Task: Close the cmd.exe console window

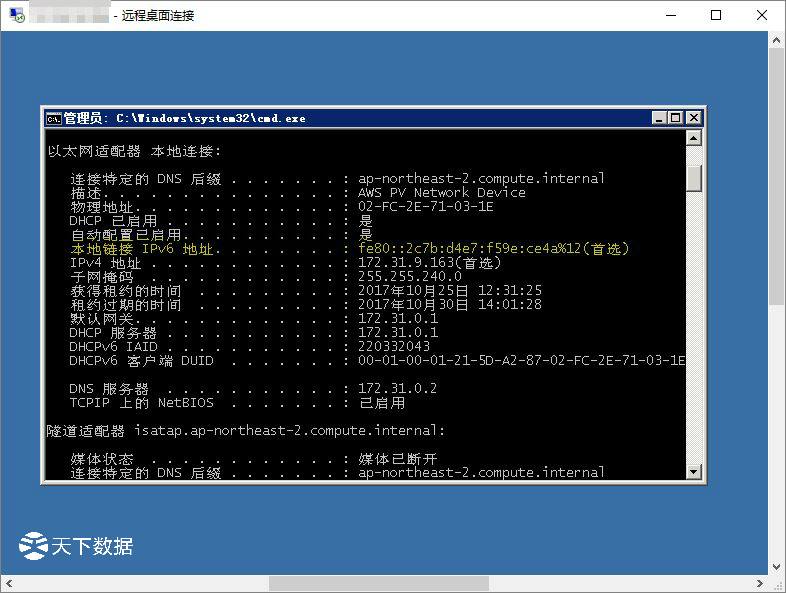Action: click(x=693, y=118)
